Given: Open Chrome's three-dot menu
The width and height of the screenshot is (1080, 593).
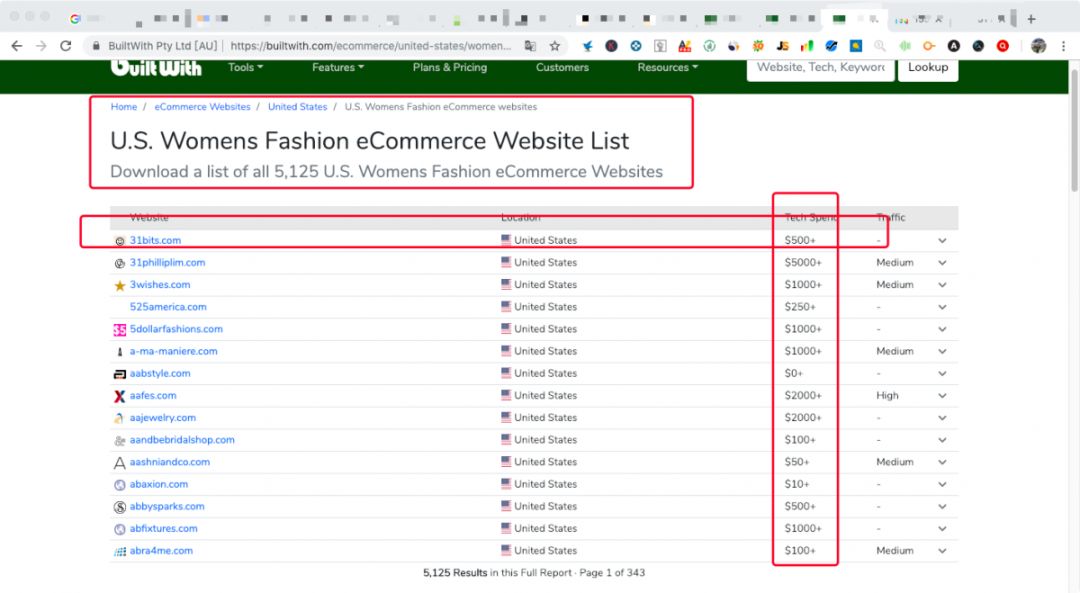Looking at the screenshot, I should (x=1063, y=46).
